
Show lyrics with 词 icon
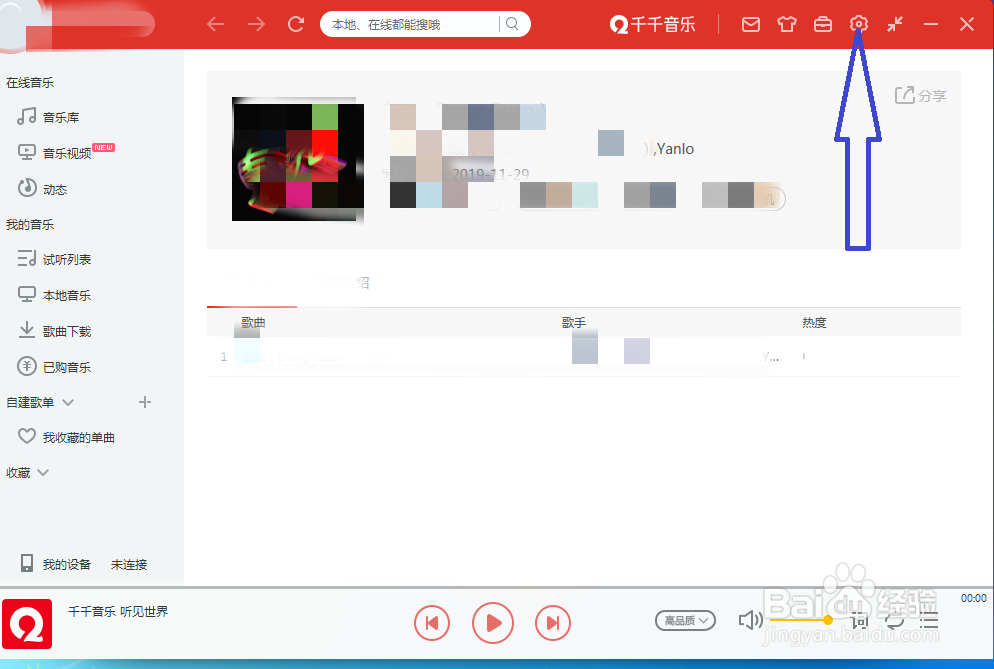860,620
